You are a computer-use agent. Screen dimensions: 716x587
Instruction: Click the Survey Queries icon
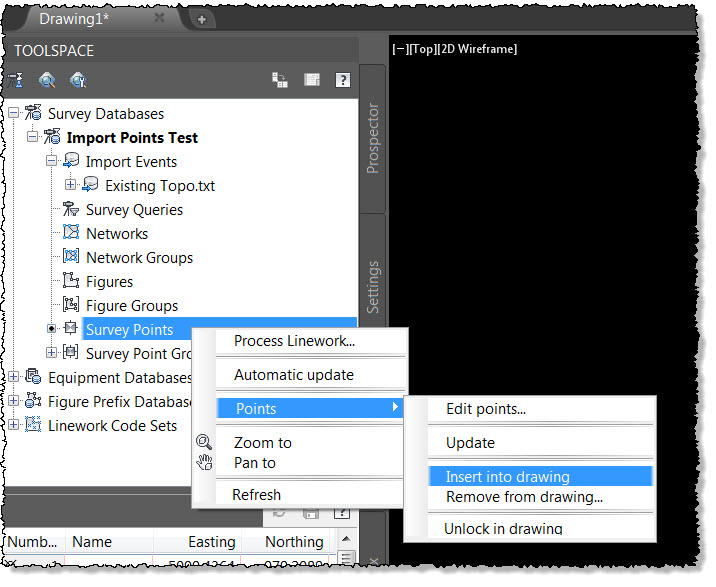[71, 209]
